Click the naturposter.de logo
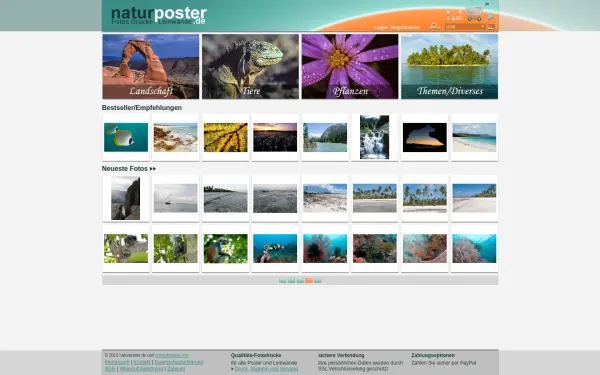 159,16
